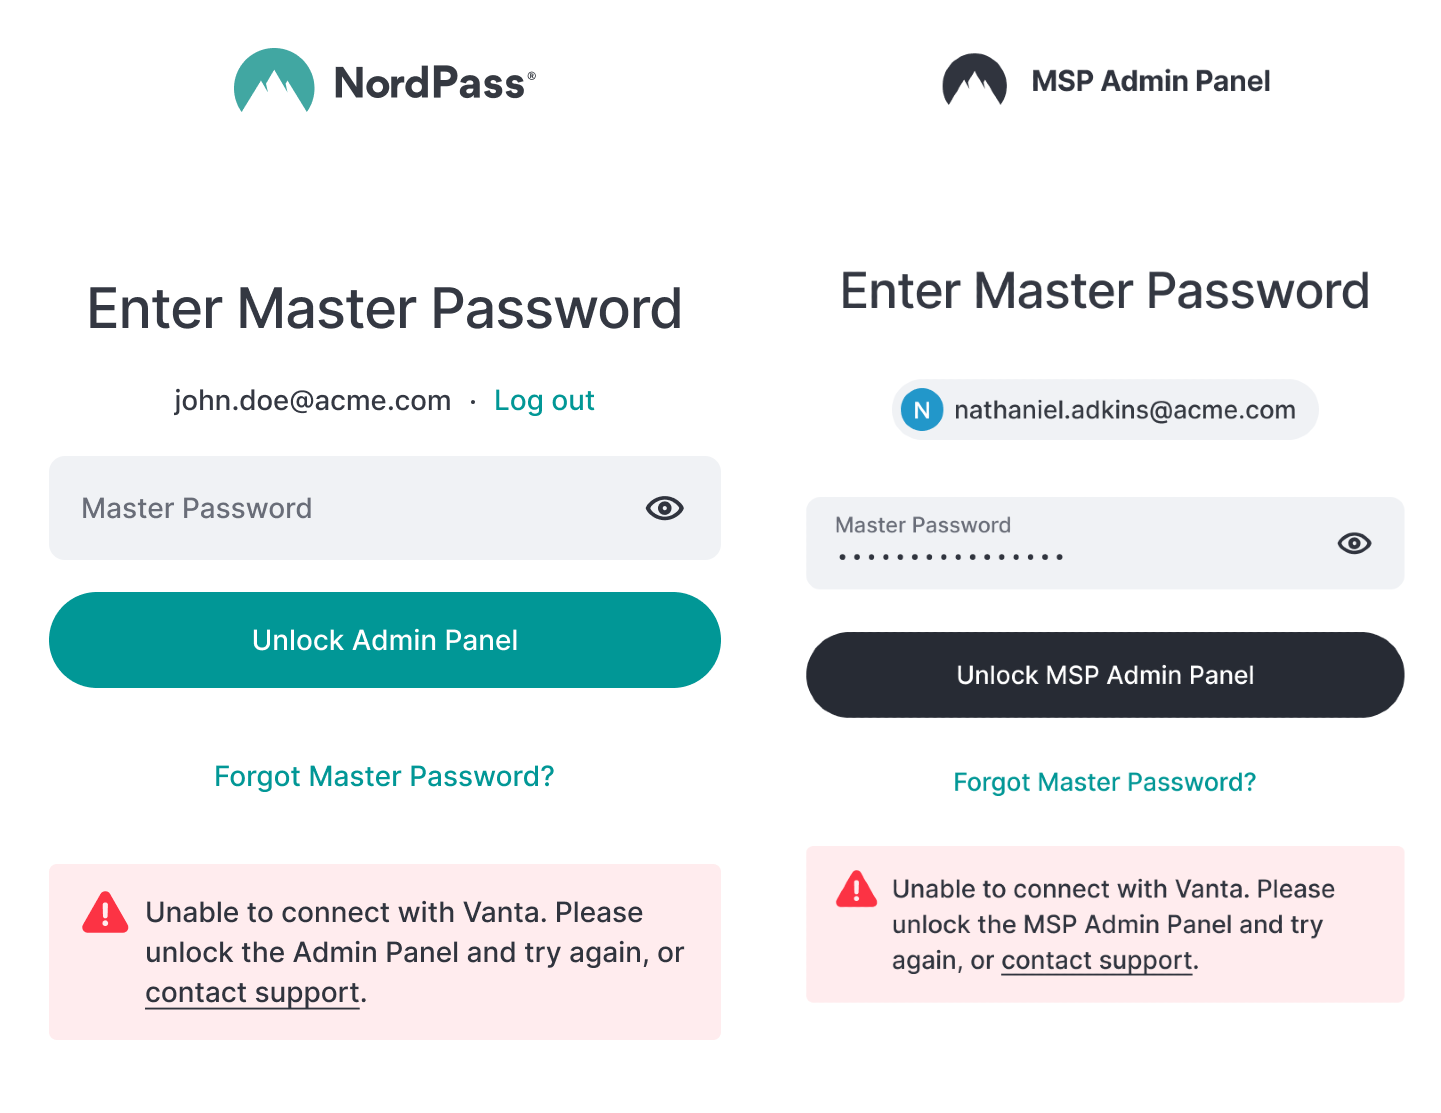Click the john.doe@acme.com email text
This screenshot has width=1441, height=1113.
(312, 401)
